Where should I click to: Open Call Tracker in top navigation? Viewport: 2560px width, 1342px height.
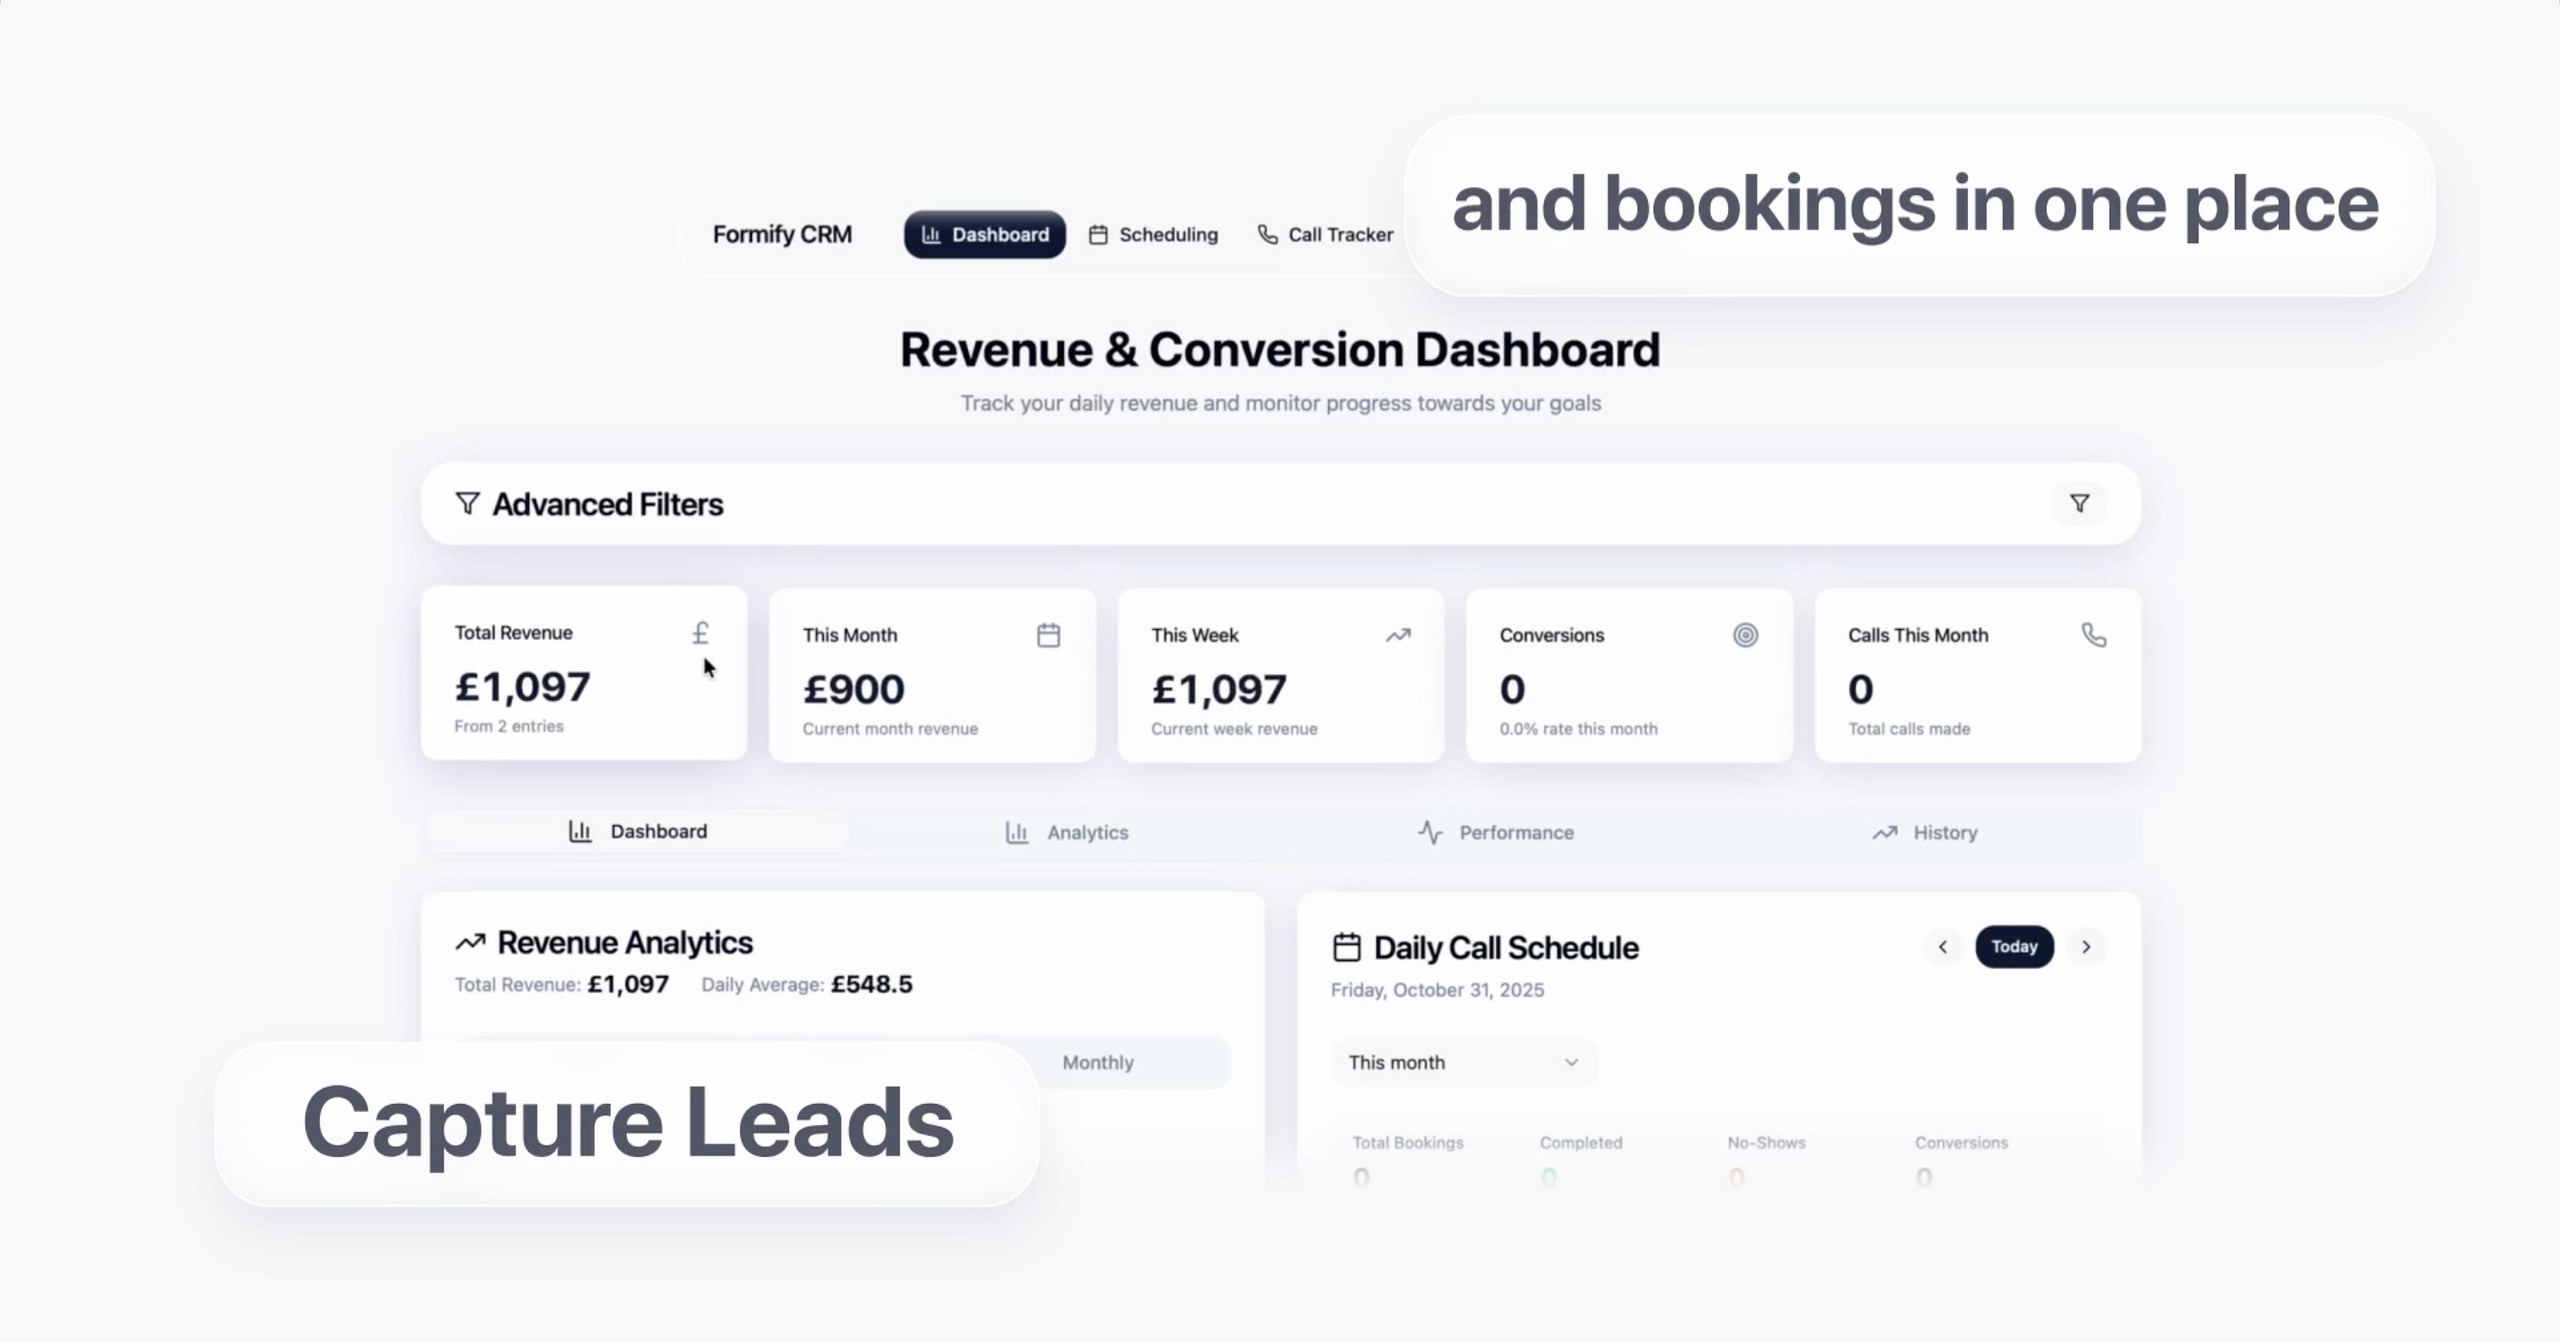tap(1325, 234)
